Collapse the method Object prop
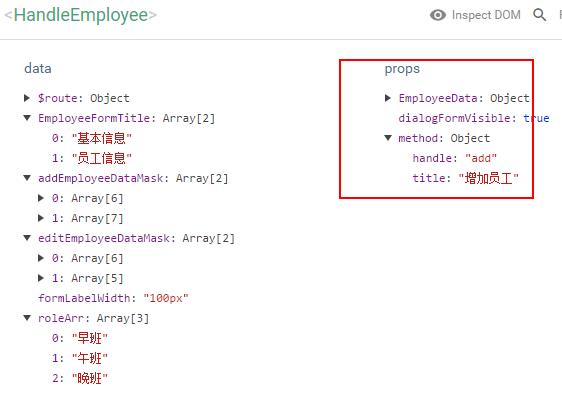Screen dimensions: 562x394 (388, 138)
